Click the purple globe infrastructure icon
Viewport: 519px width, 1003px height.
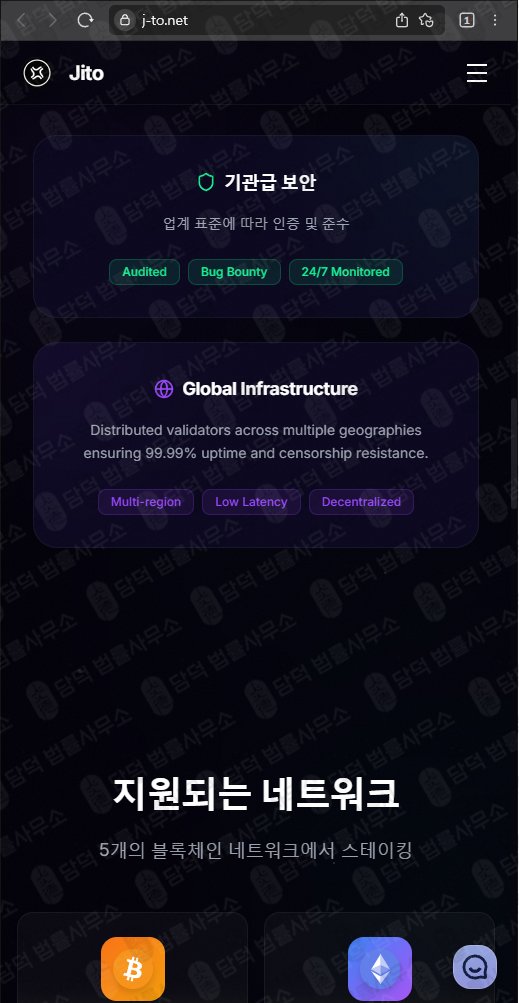coord(164,389)
